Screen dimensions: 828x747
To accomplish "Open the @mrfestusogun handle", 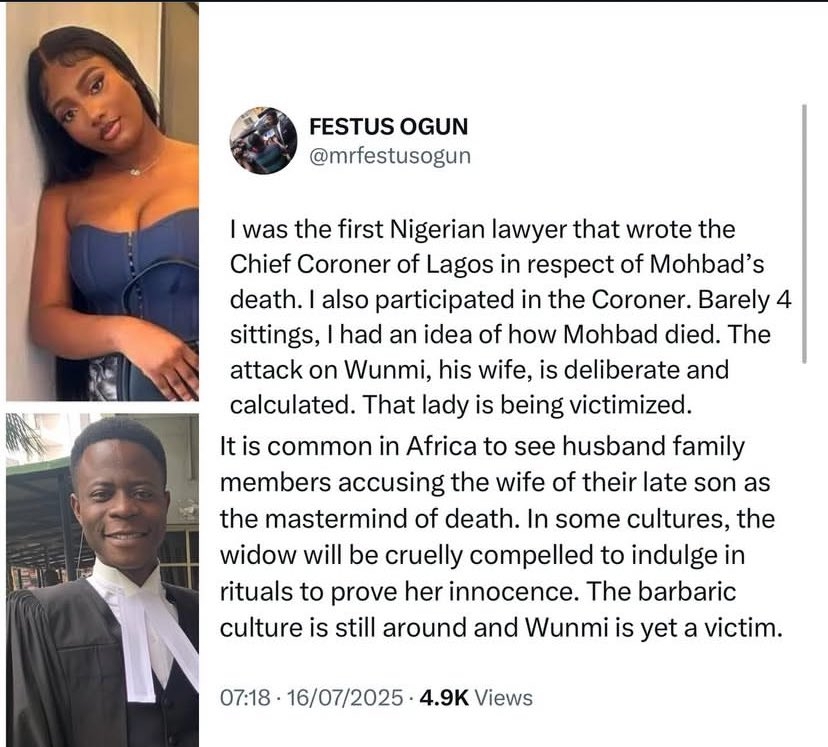I will coord(390,157).
